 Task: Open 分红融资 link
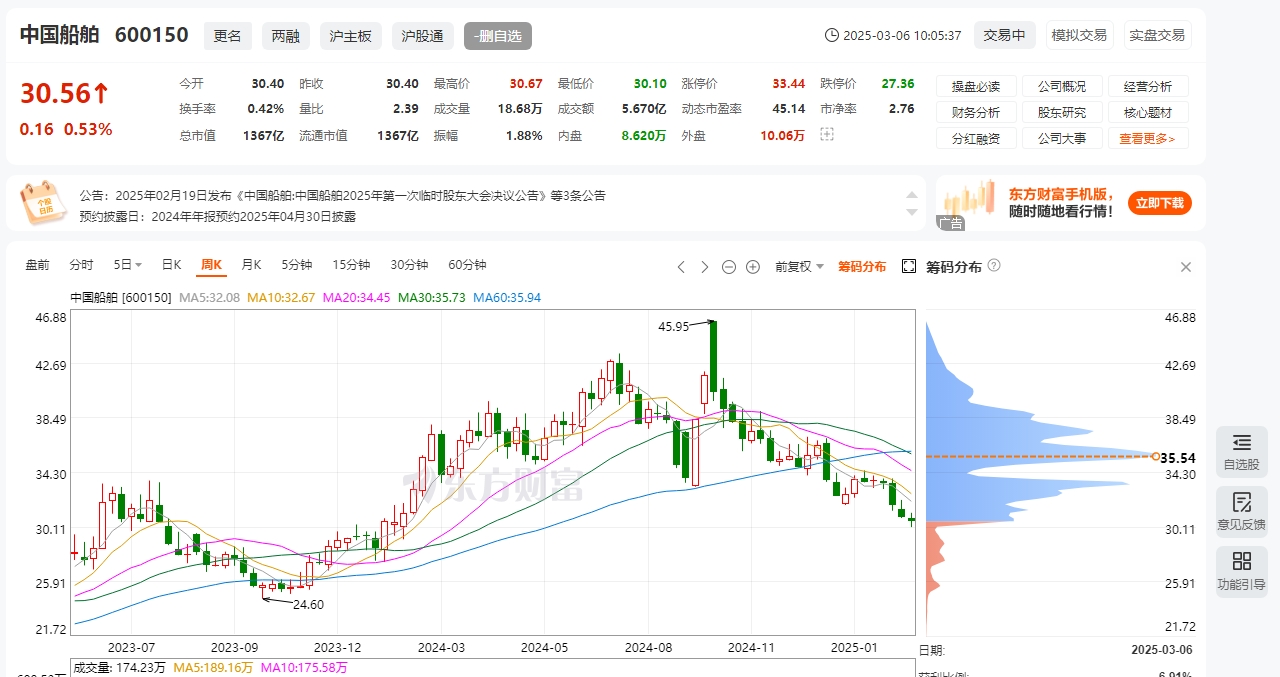[976, 139]
